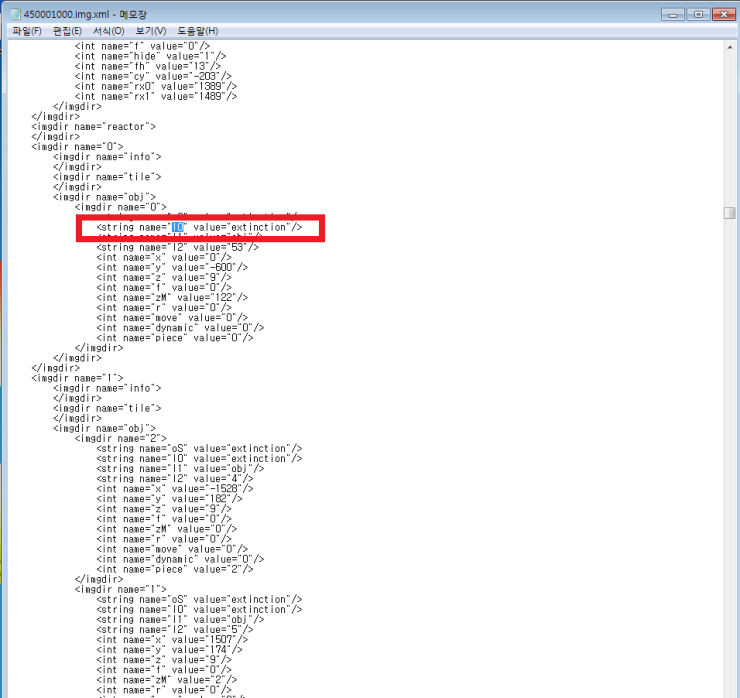Click the line with l2 value="5"
This screenshot has width=740, height=698.
(175, 630)
